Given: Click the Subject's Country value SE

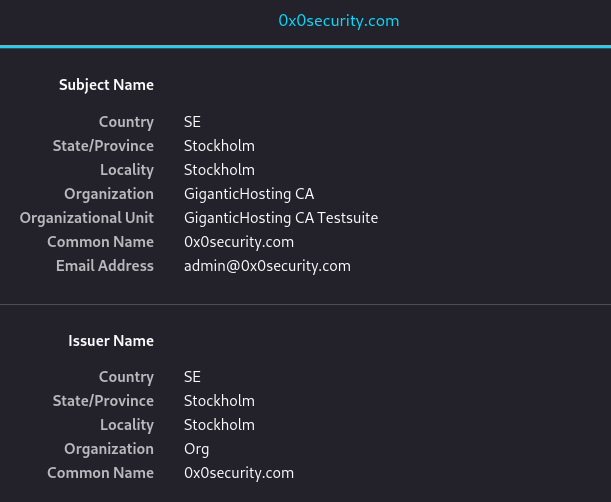Looking at the screenshot, I should click(193, 122).
